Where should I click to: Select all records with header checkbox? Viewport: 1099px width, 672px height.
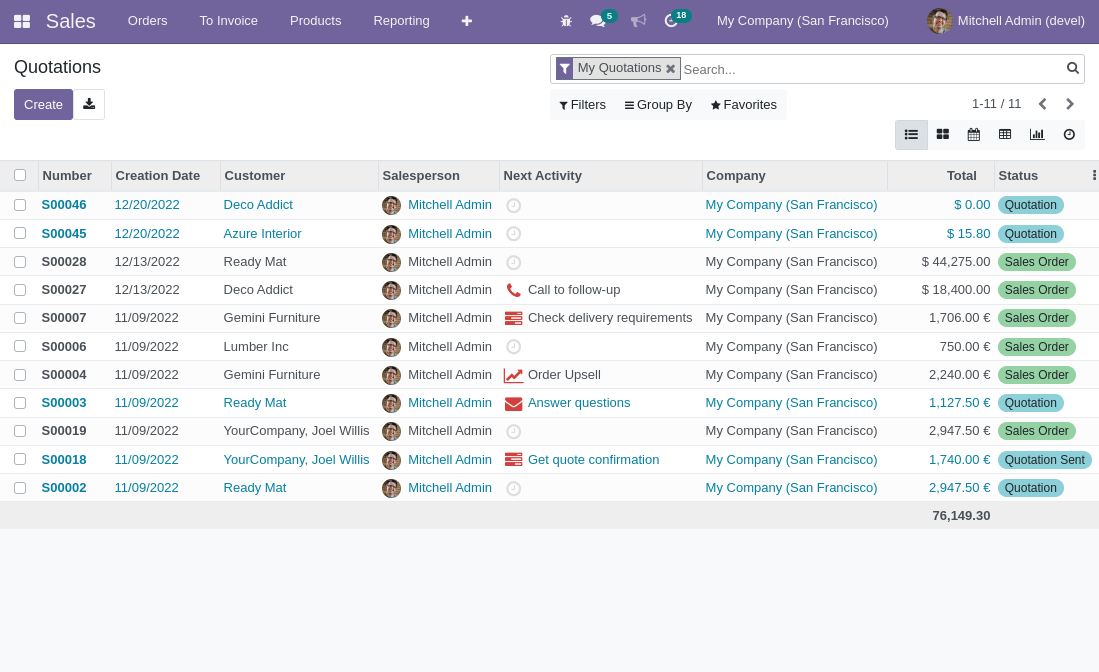20,175
